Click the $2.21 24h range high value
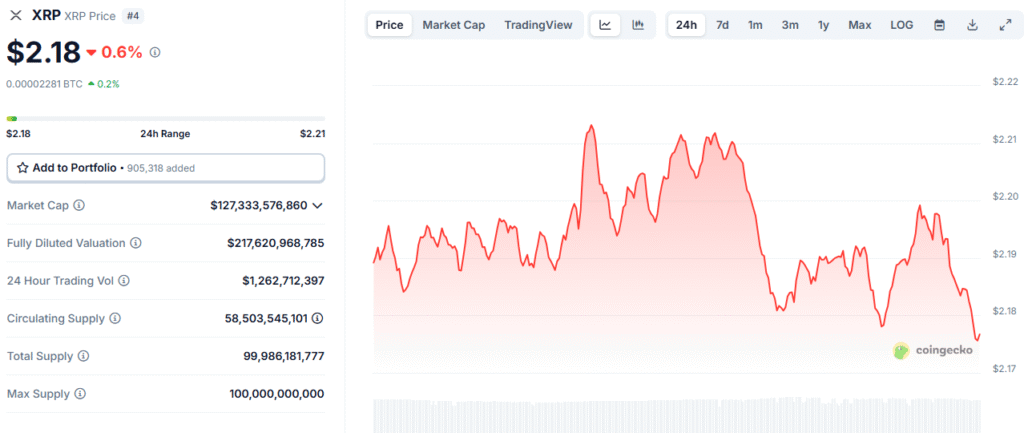 click(312, 134)
